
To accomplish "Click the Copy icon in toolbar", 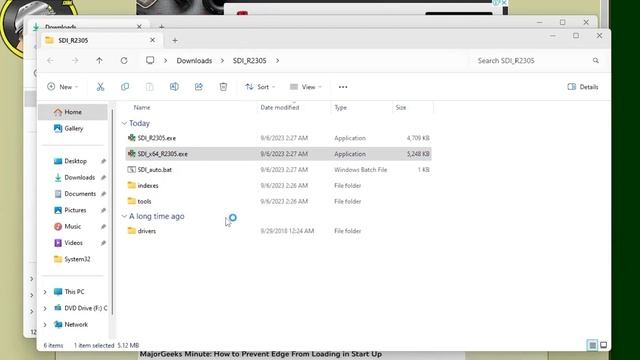I will pyautogui.click(x=125, y=87).
